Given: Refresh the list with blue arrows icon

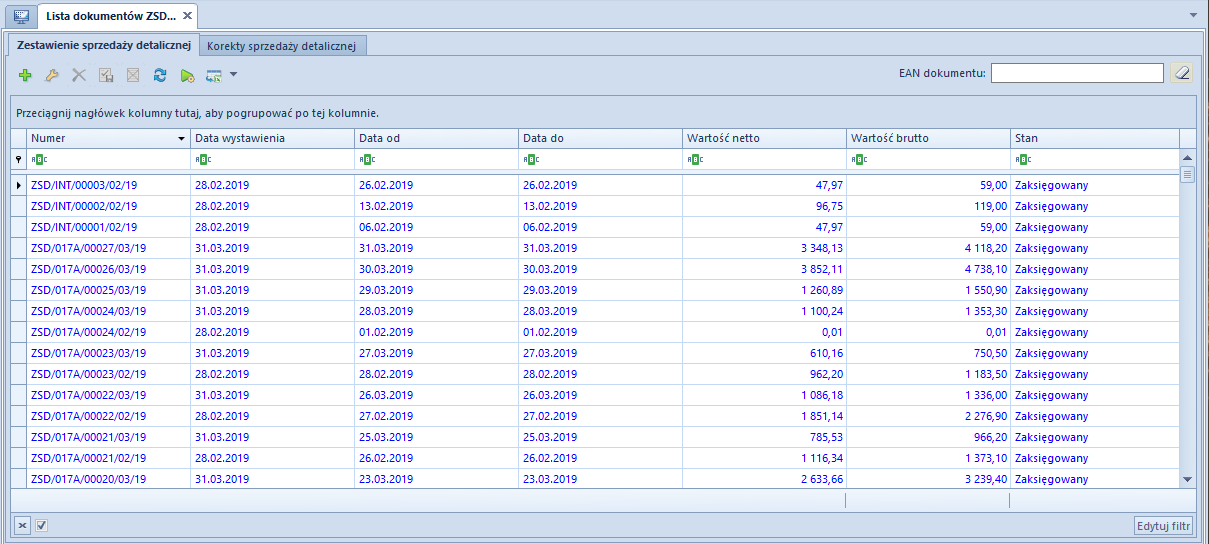Looking at the screenshot, I should pos(160,75).
